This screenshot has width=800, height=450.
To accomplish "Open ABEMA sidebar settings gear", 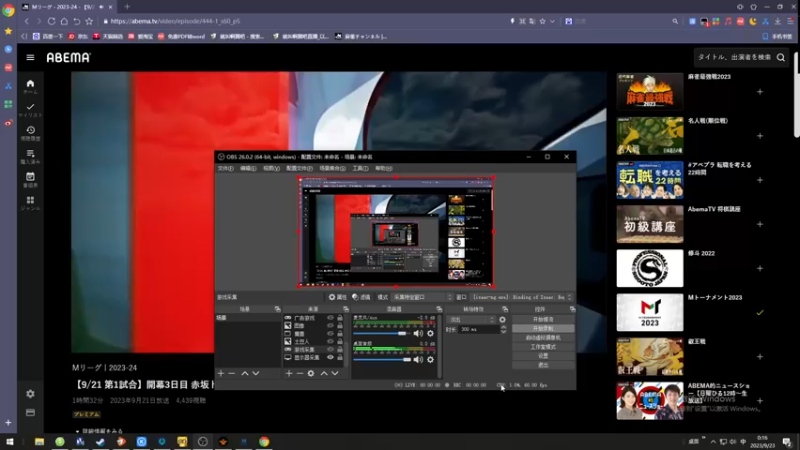I will tap(30, 393).
